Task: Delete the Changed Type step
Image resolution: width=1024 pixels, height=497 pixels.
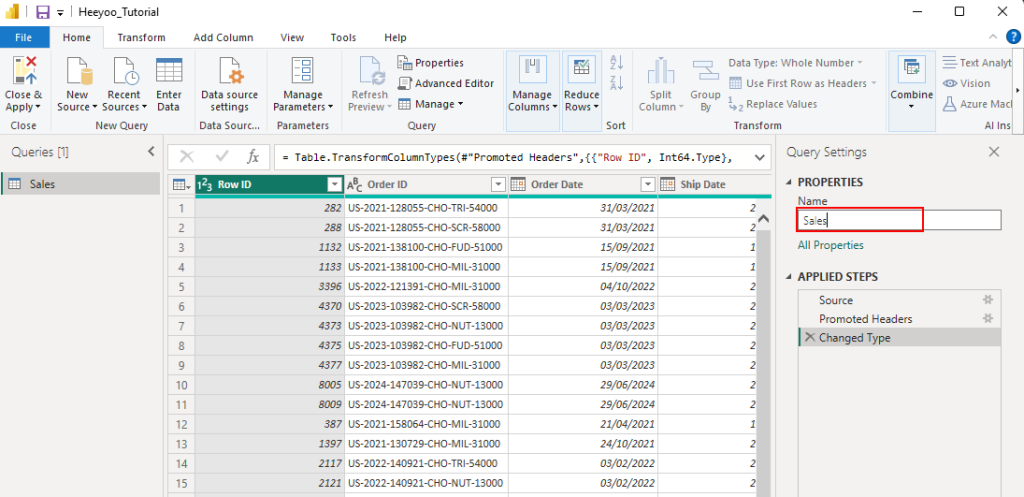Action: click(x=810, y=337)
